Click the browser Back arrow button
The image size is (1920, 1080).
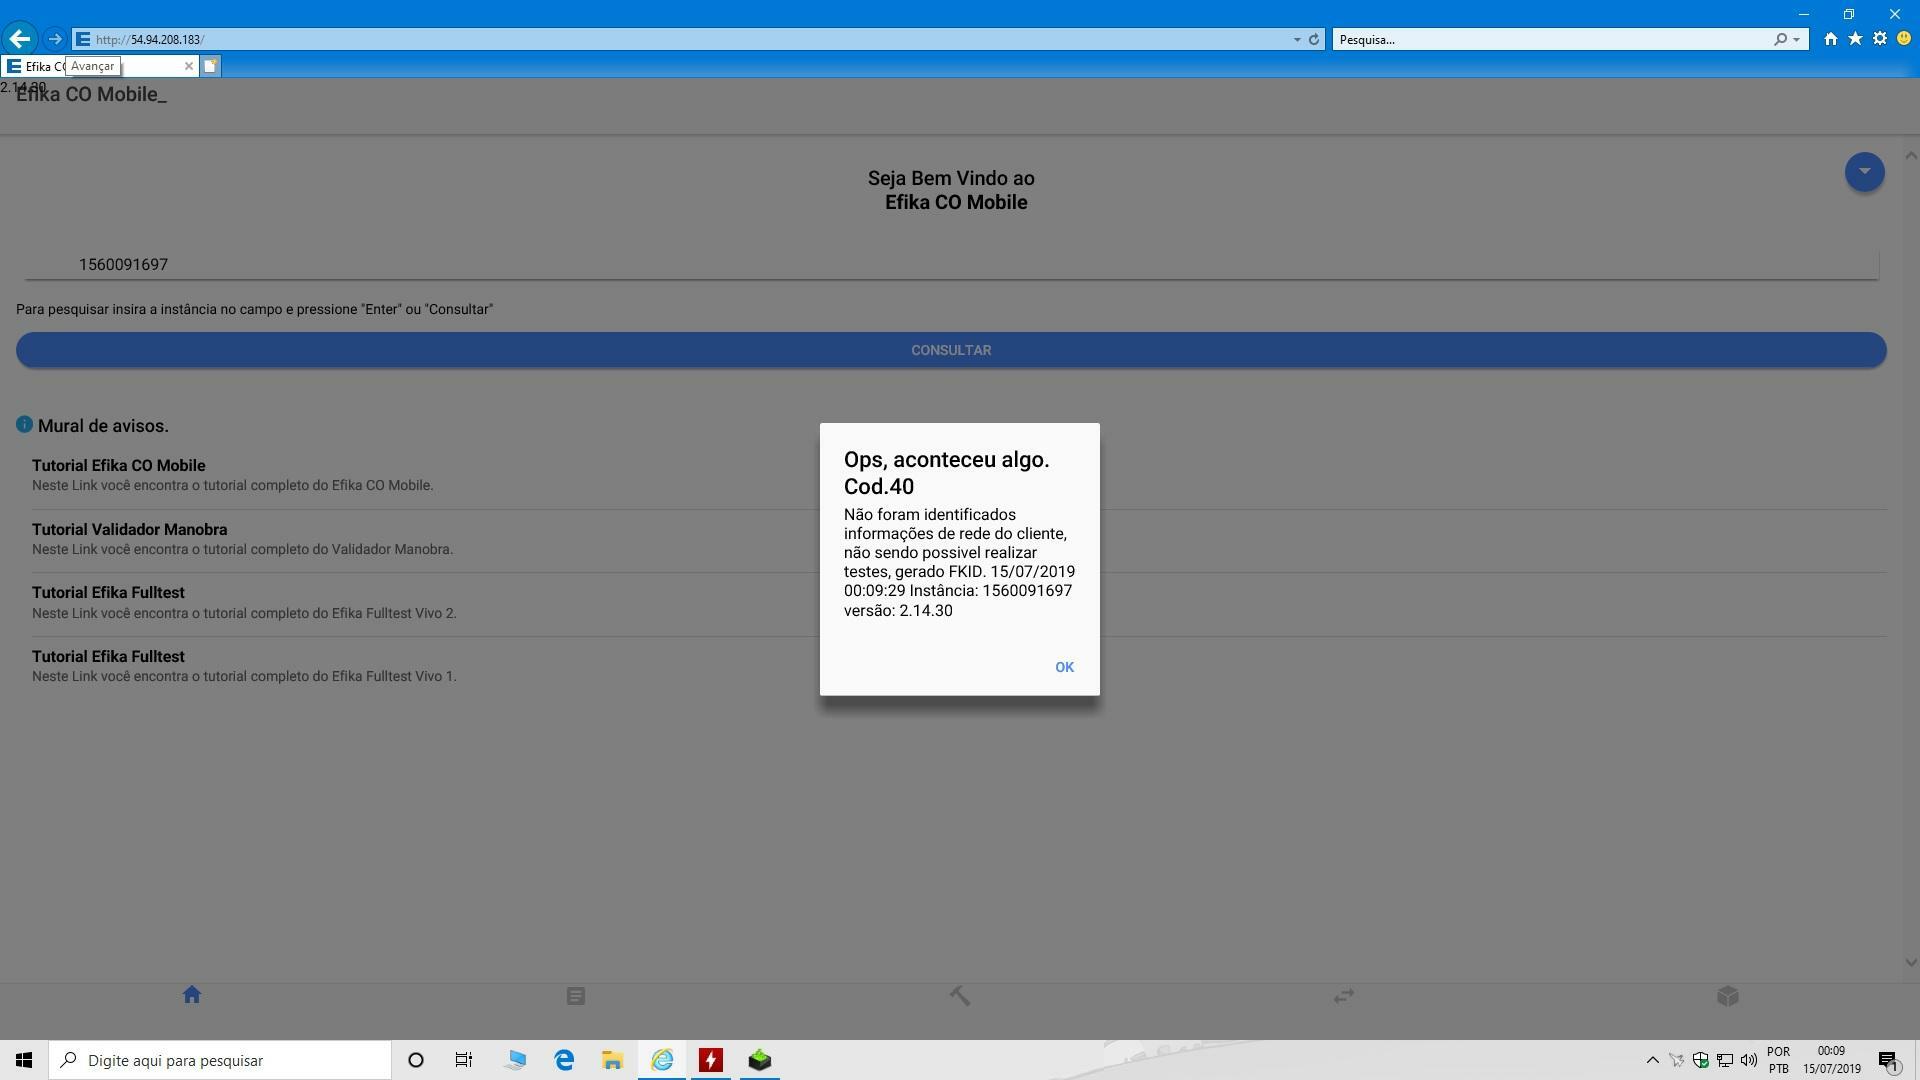click(20, 39)
